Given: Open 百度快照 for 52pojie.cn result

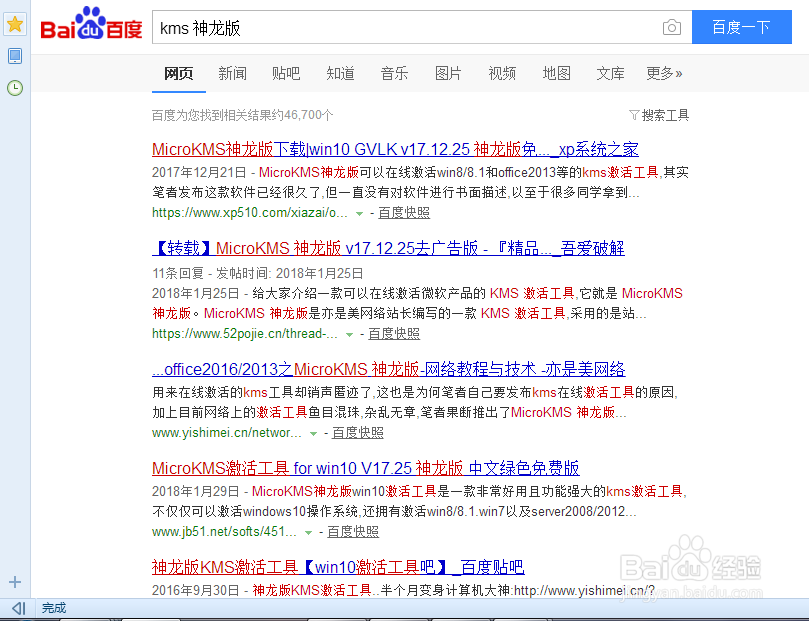Looking at the screenshot, I should (x=394, y=334).
